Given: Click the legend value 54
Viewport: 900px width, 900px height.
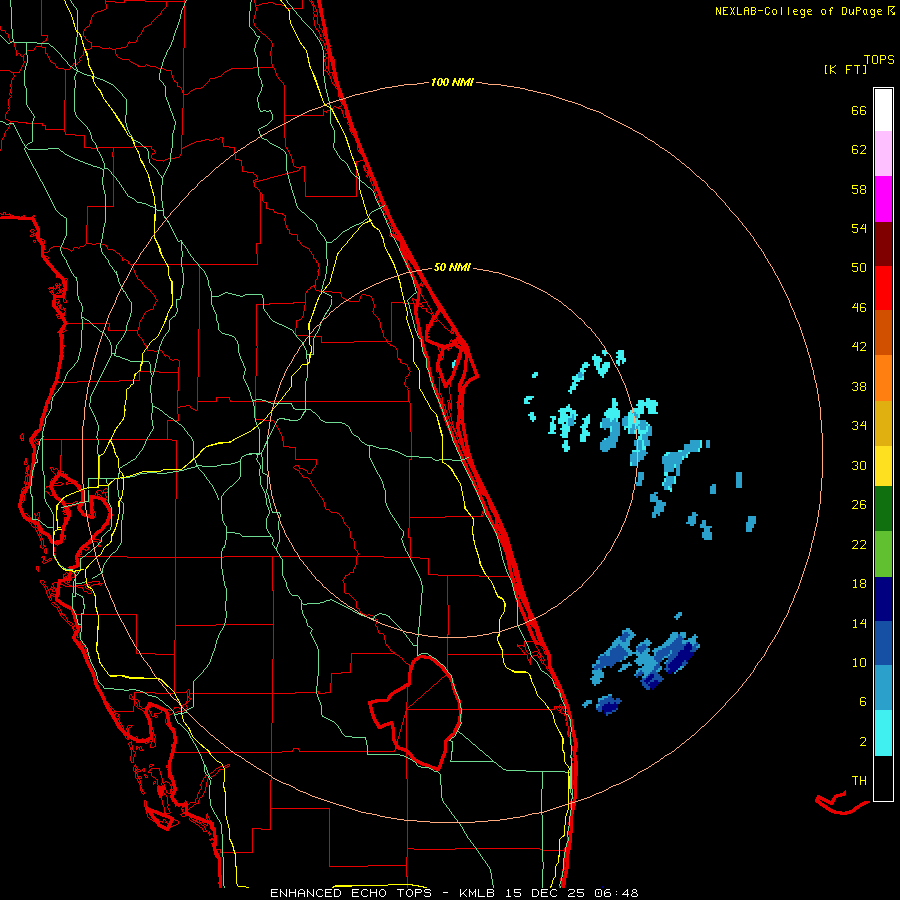Looking at the screenshot, I should [x=859, y=228].
